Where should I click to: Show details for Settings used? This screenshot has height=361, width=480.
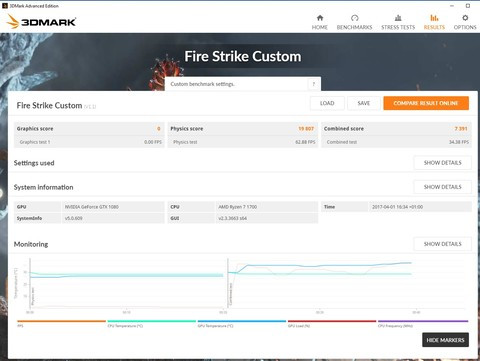[x=442, y=163]
